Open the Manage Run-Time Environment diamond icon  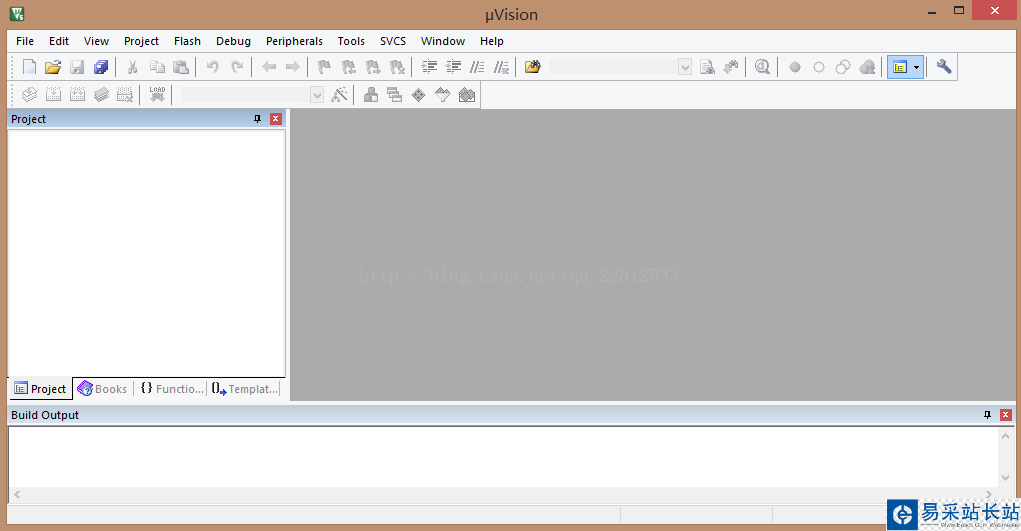[419, 94]
